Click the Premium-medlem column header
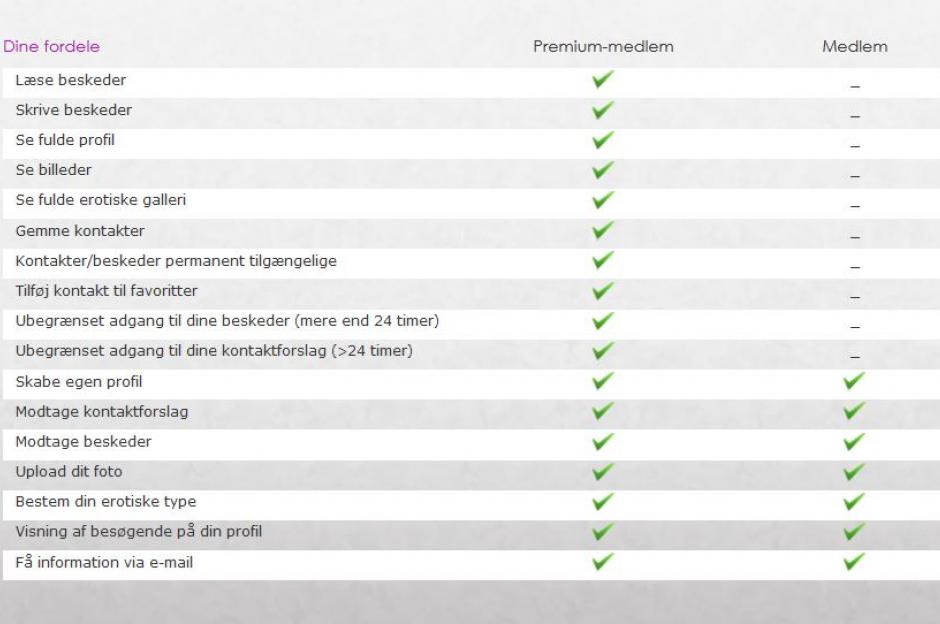This screenshot has height=624, width=940. 603,47
